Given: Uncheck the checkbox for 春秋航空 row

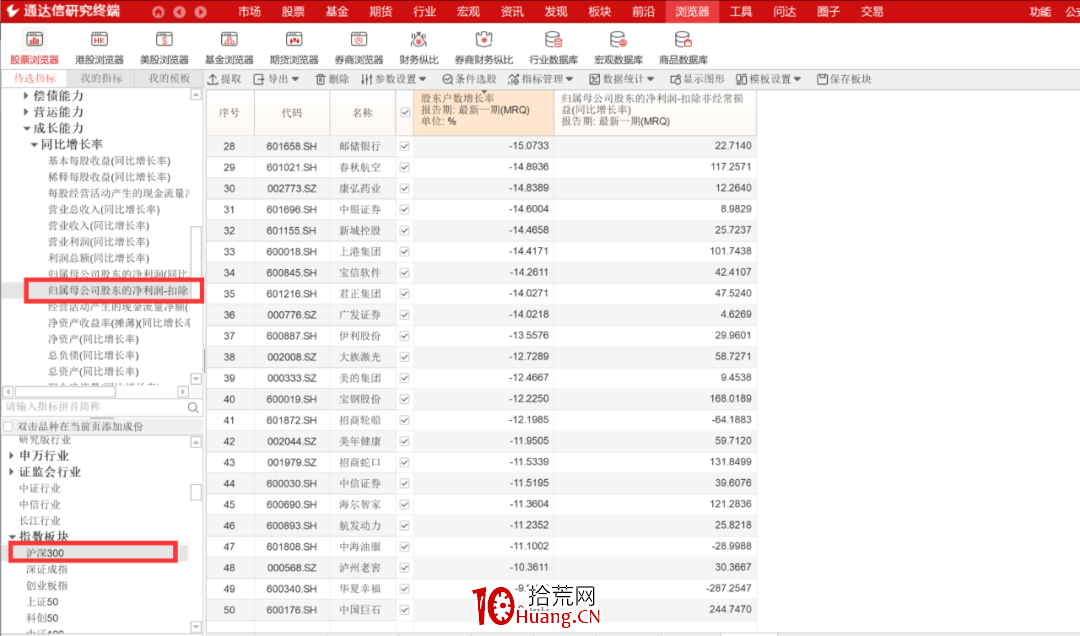Looking at the screenshot, I should [404, 167].
